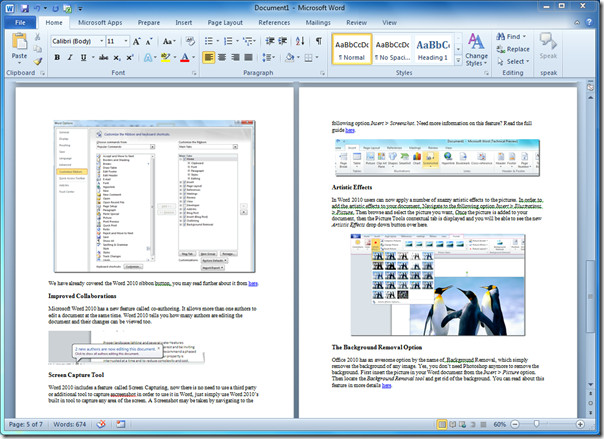The image size is (604, 439).
Task: Apply subscript formatting
Action: click(x=117, y=57)
